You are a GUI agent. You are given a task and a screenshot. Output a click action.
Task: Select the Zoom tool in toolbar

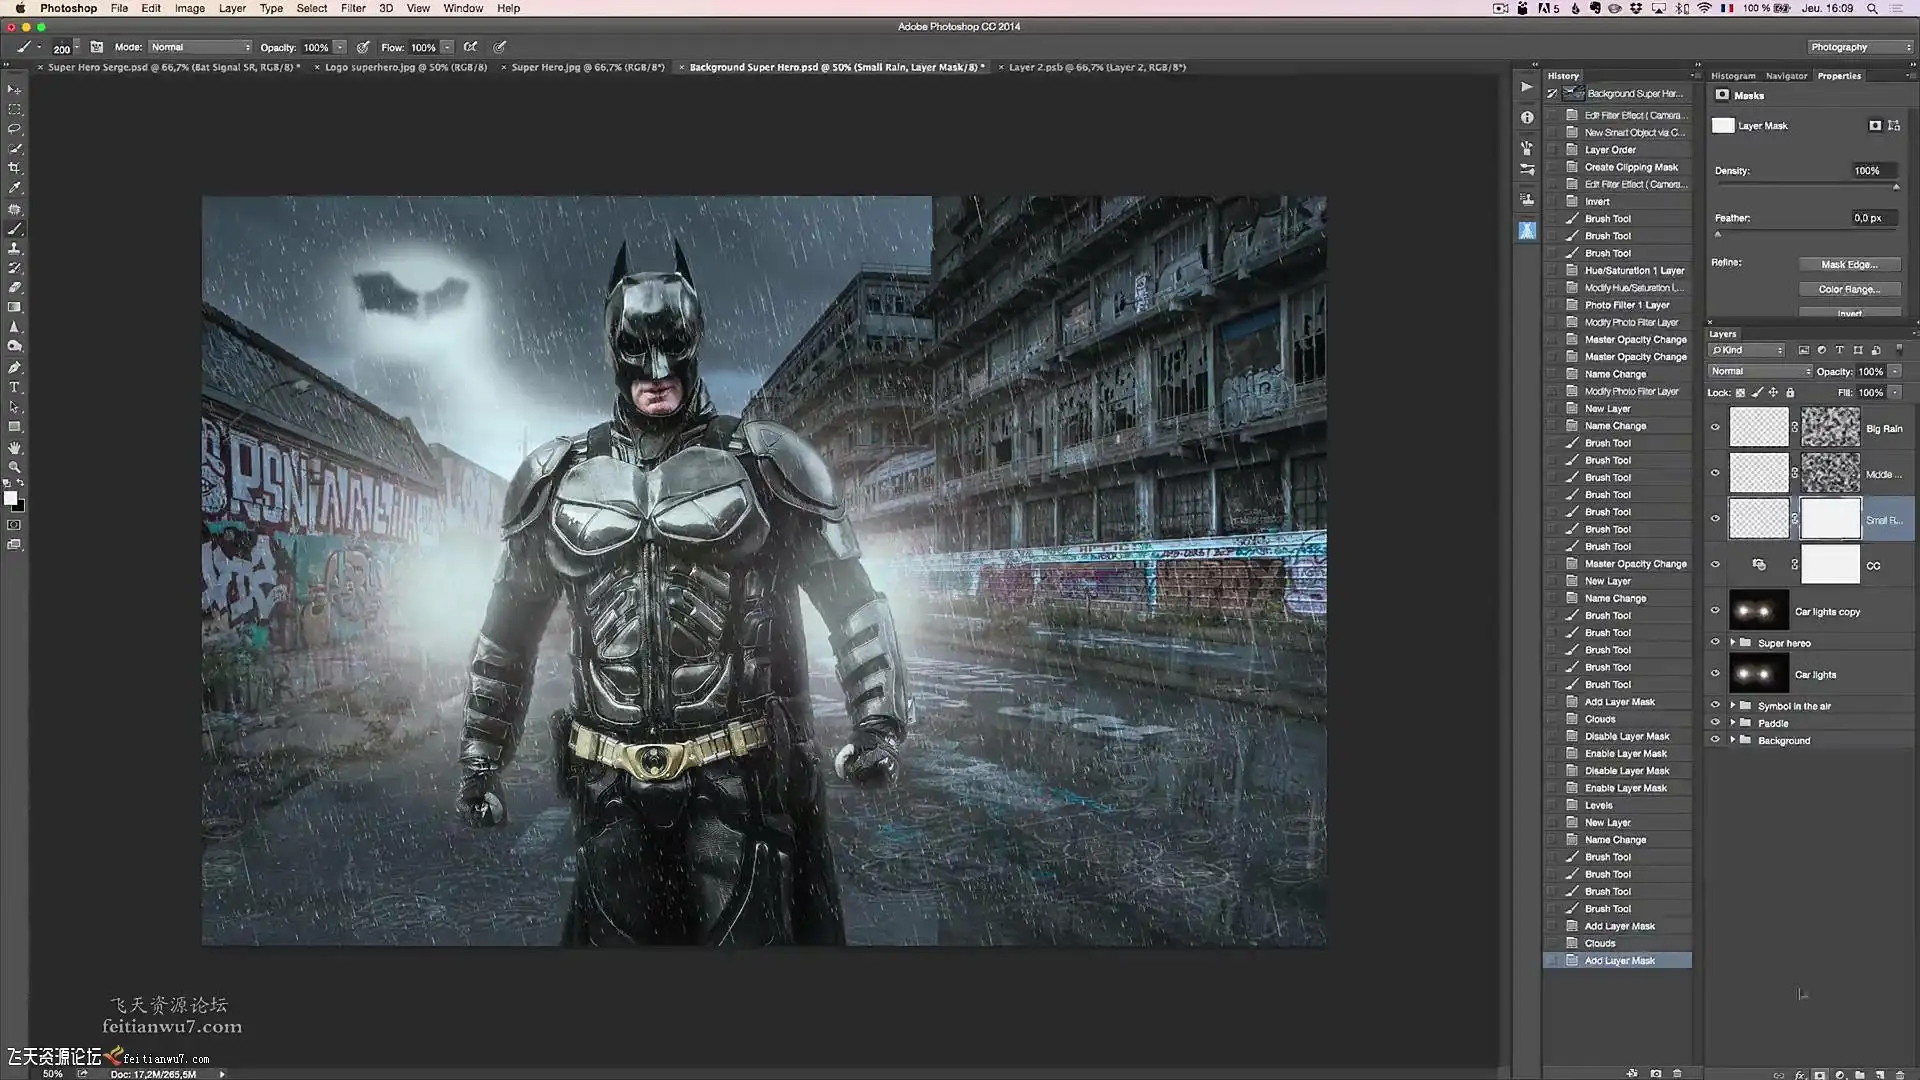(x=14, y=467)
